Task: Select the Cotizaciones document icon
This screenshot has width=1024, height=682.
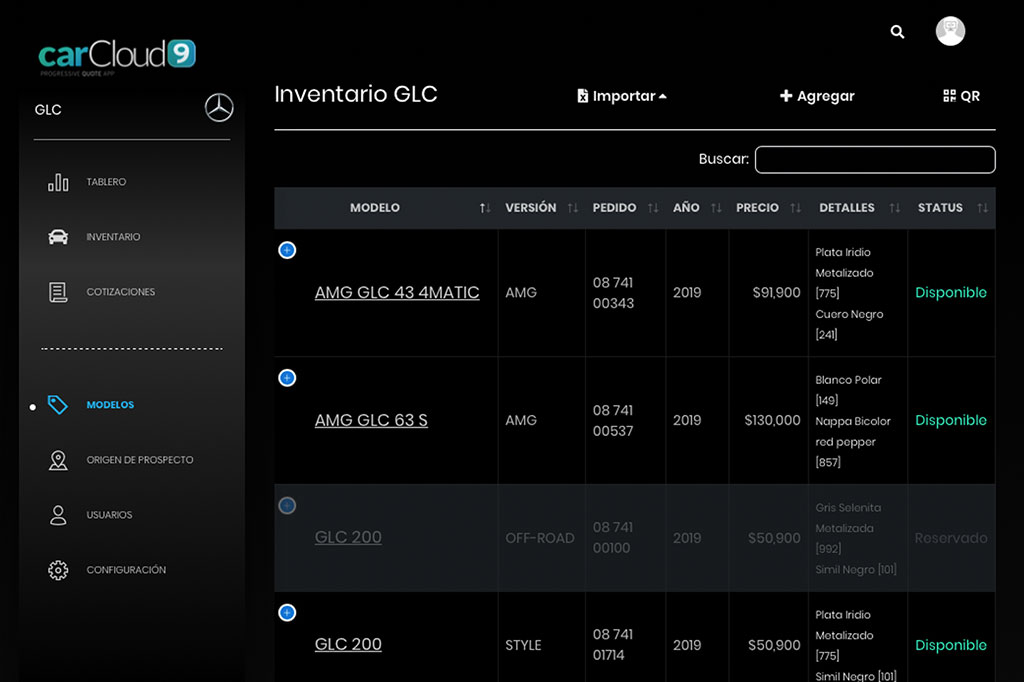Action: click(x=58, y=292)
